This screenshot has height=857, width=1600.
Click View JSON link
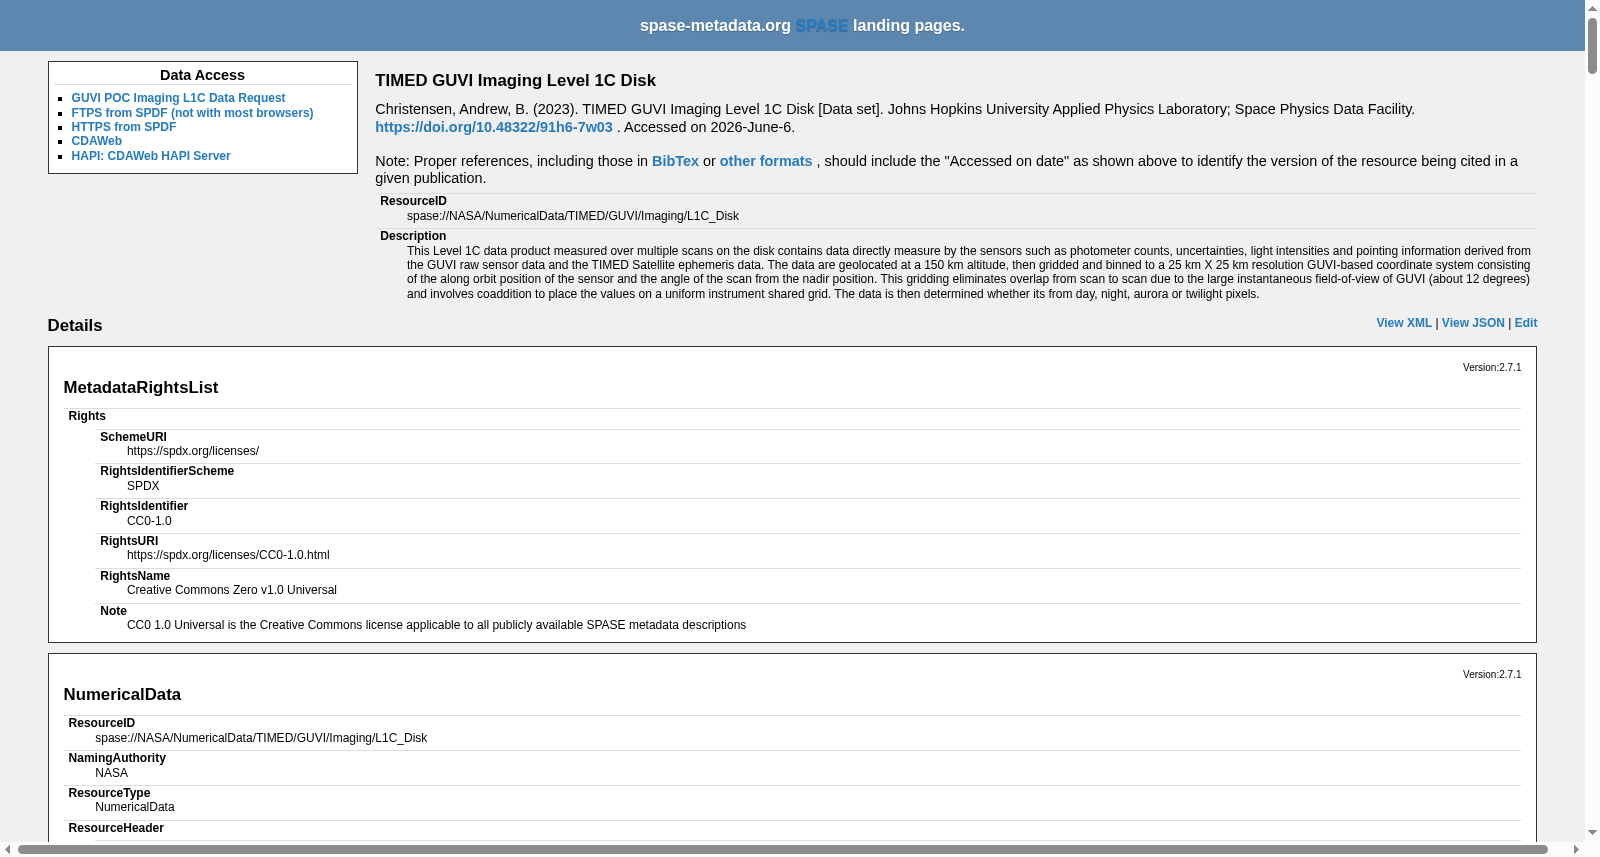coord(1473,323)
